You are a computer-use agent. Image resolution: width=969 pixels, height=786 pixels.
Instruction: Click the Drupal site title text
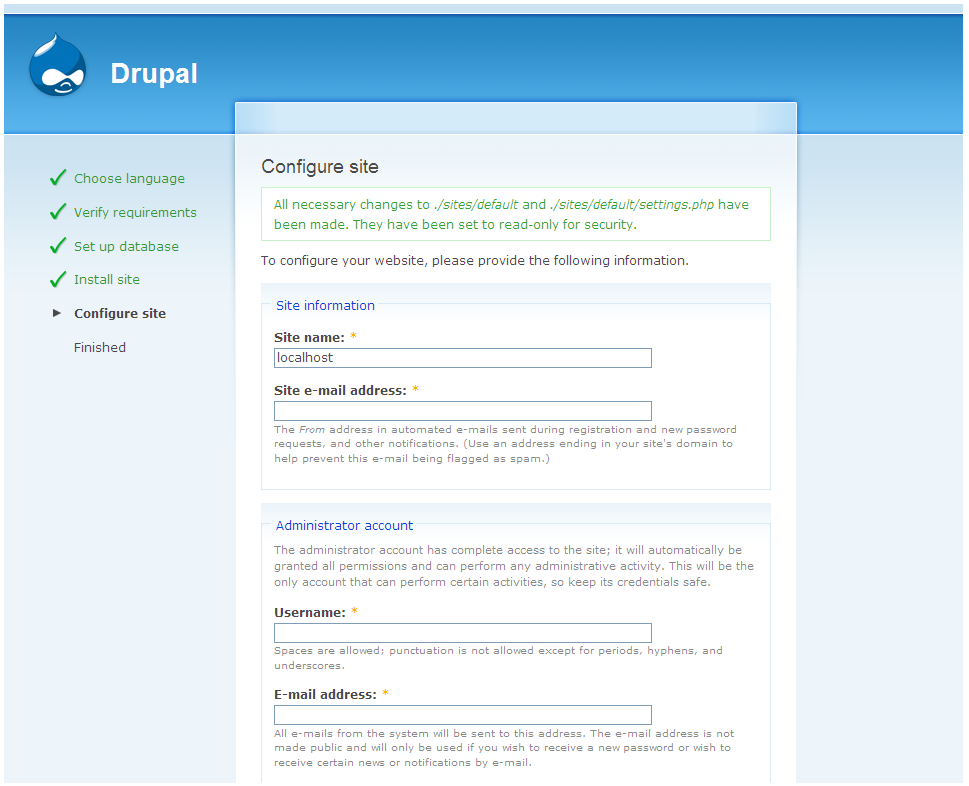154,74
